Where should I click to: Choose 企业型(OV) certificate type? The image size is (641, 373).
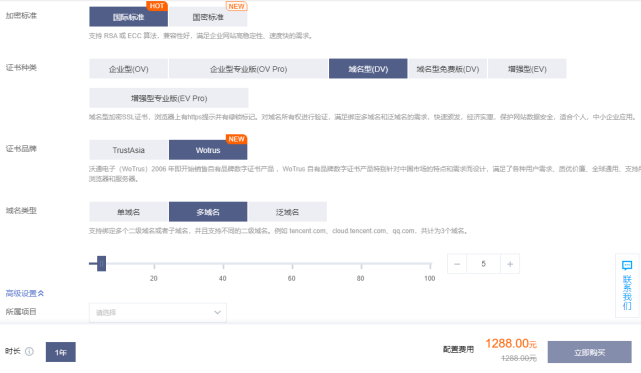[x=128, y=69]
